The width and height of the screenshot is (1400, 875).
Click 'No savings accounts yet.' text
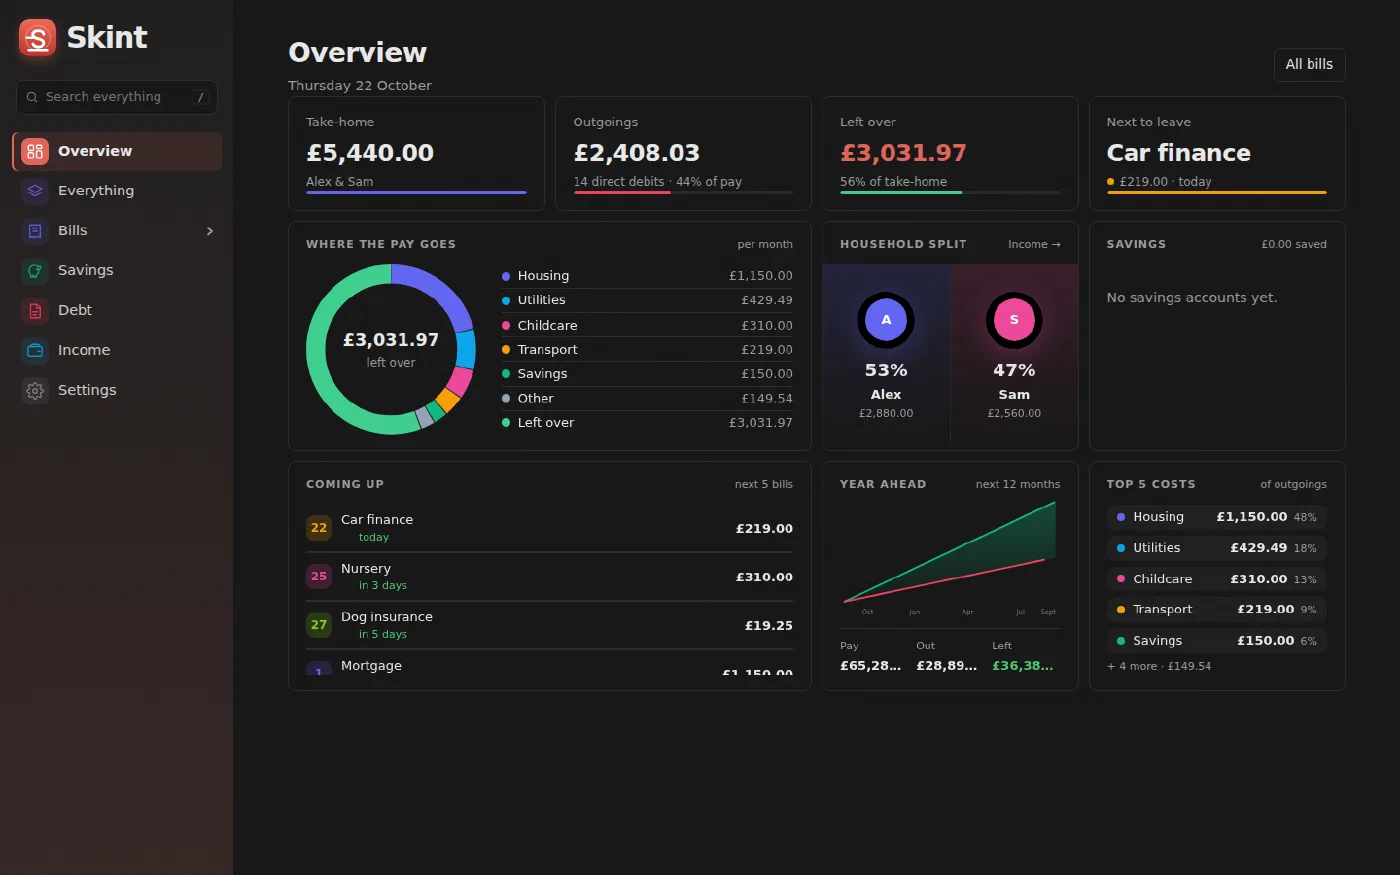[x=1192, y=298]
